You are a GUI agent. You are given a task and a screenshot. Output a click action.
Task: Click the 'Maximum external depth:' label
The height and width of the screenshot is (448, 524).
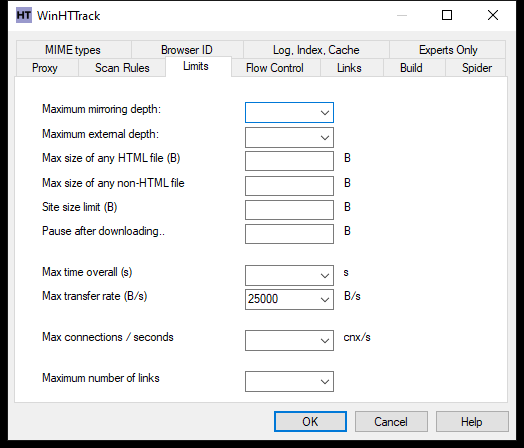coord(100,134)
